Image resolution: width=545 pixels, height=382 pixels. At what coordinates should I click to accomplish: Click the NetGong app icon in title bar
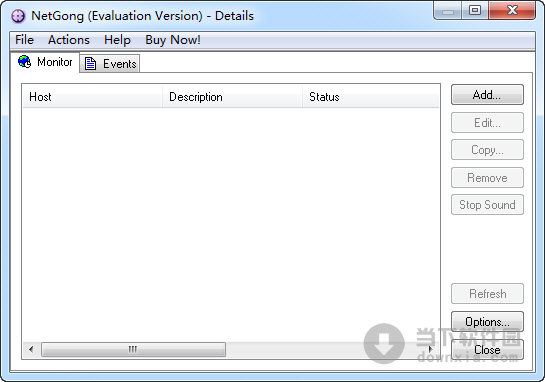pos(18,16)
